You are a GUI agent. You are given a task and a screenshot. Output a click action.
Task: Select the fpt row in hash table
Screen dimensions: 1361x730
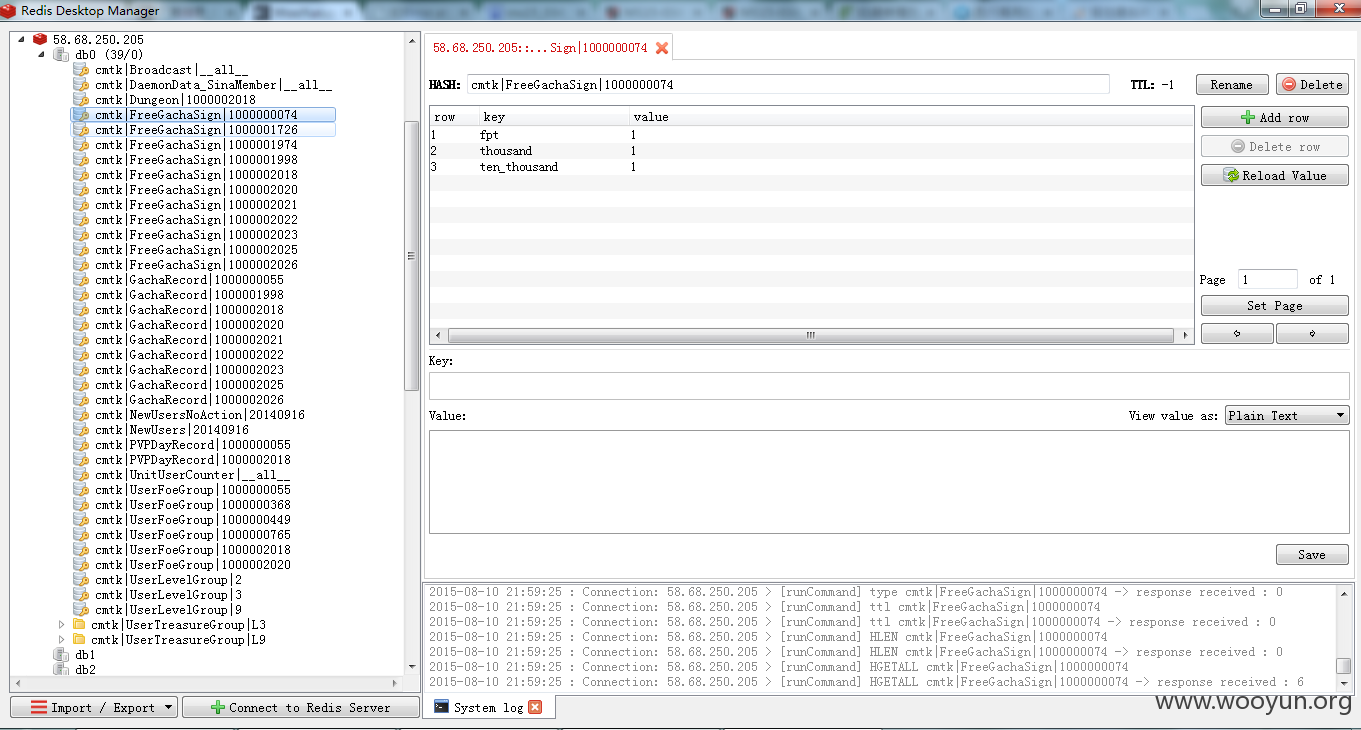point(811,135)
